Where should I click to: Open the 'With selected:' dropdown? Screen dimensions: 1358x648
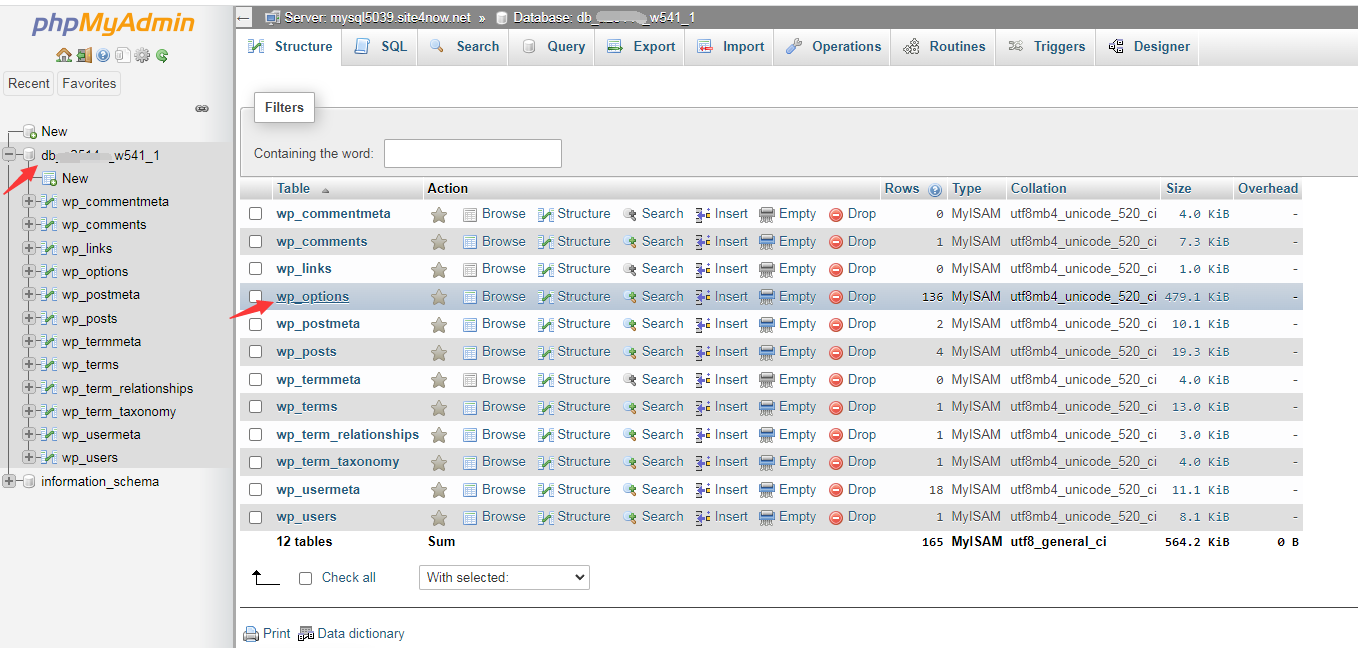[504, 578]
